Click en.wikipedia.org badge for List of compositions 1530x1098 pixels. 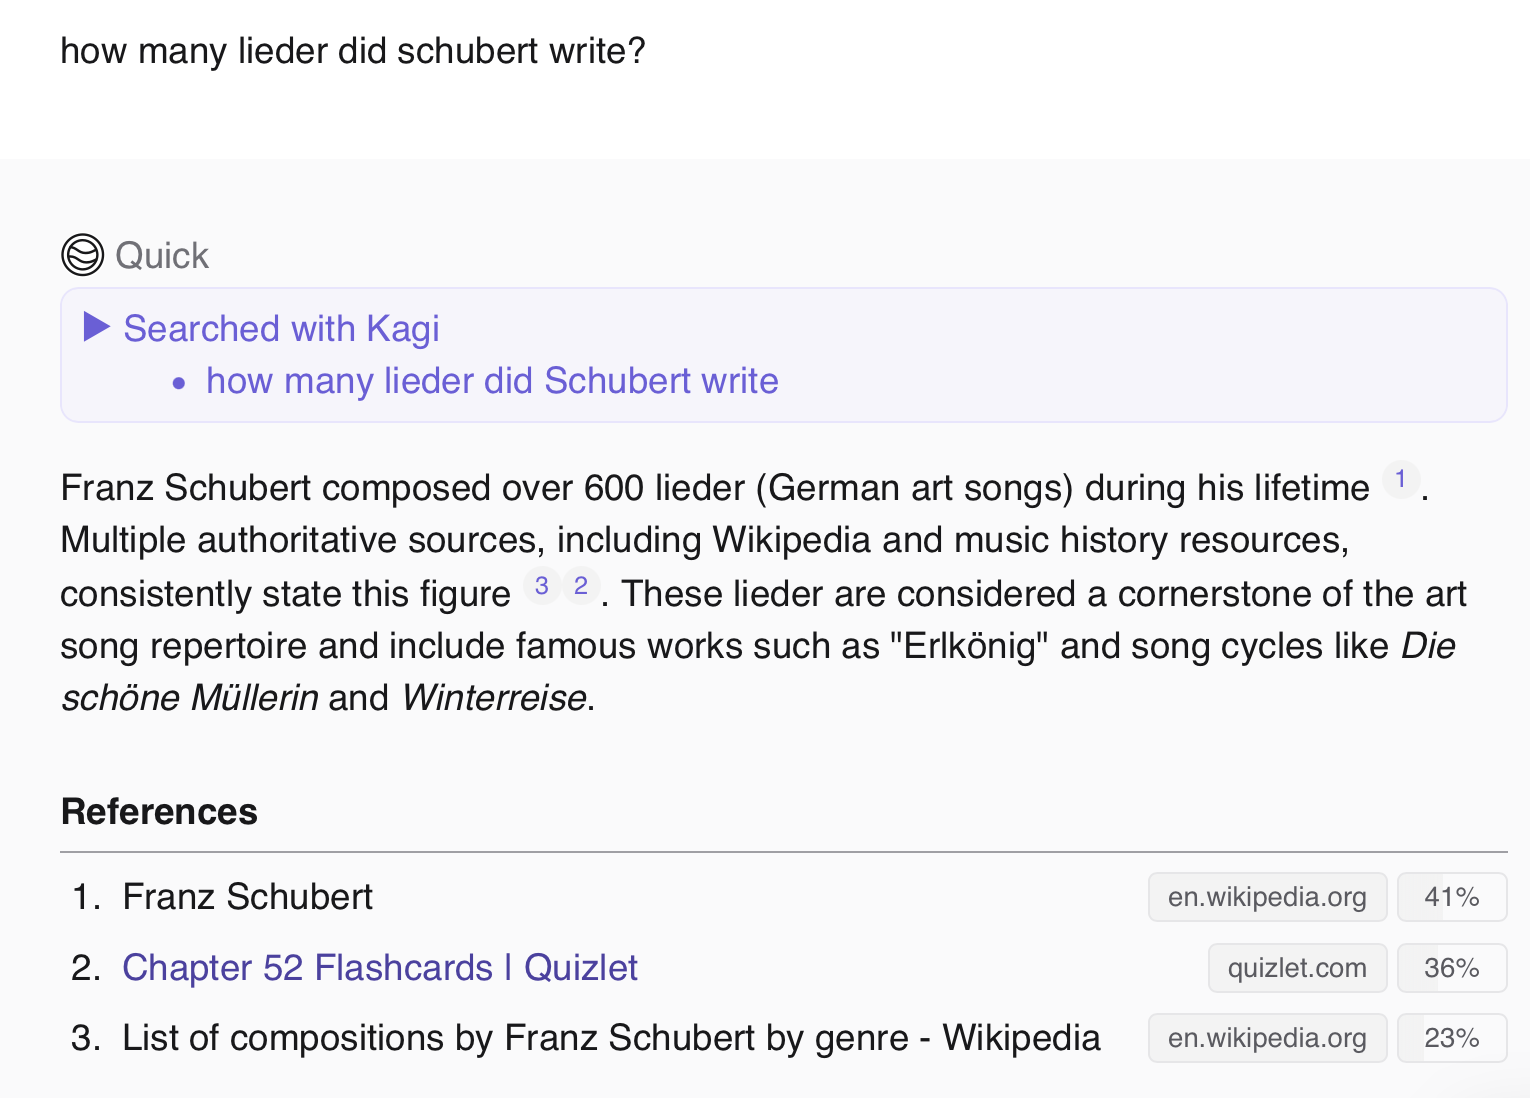1267,1038
